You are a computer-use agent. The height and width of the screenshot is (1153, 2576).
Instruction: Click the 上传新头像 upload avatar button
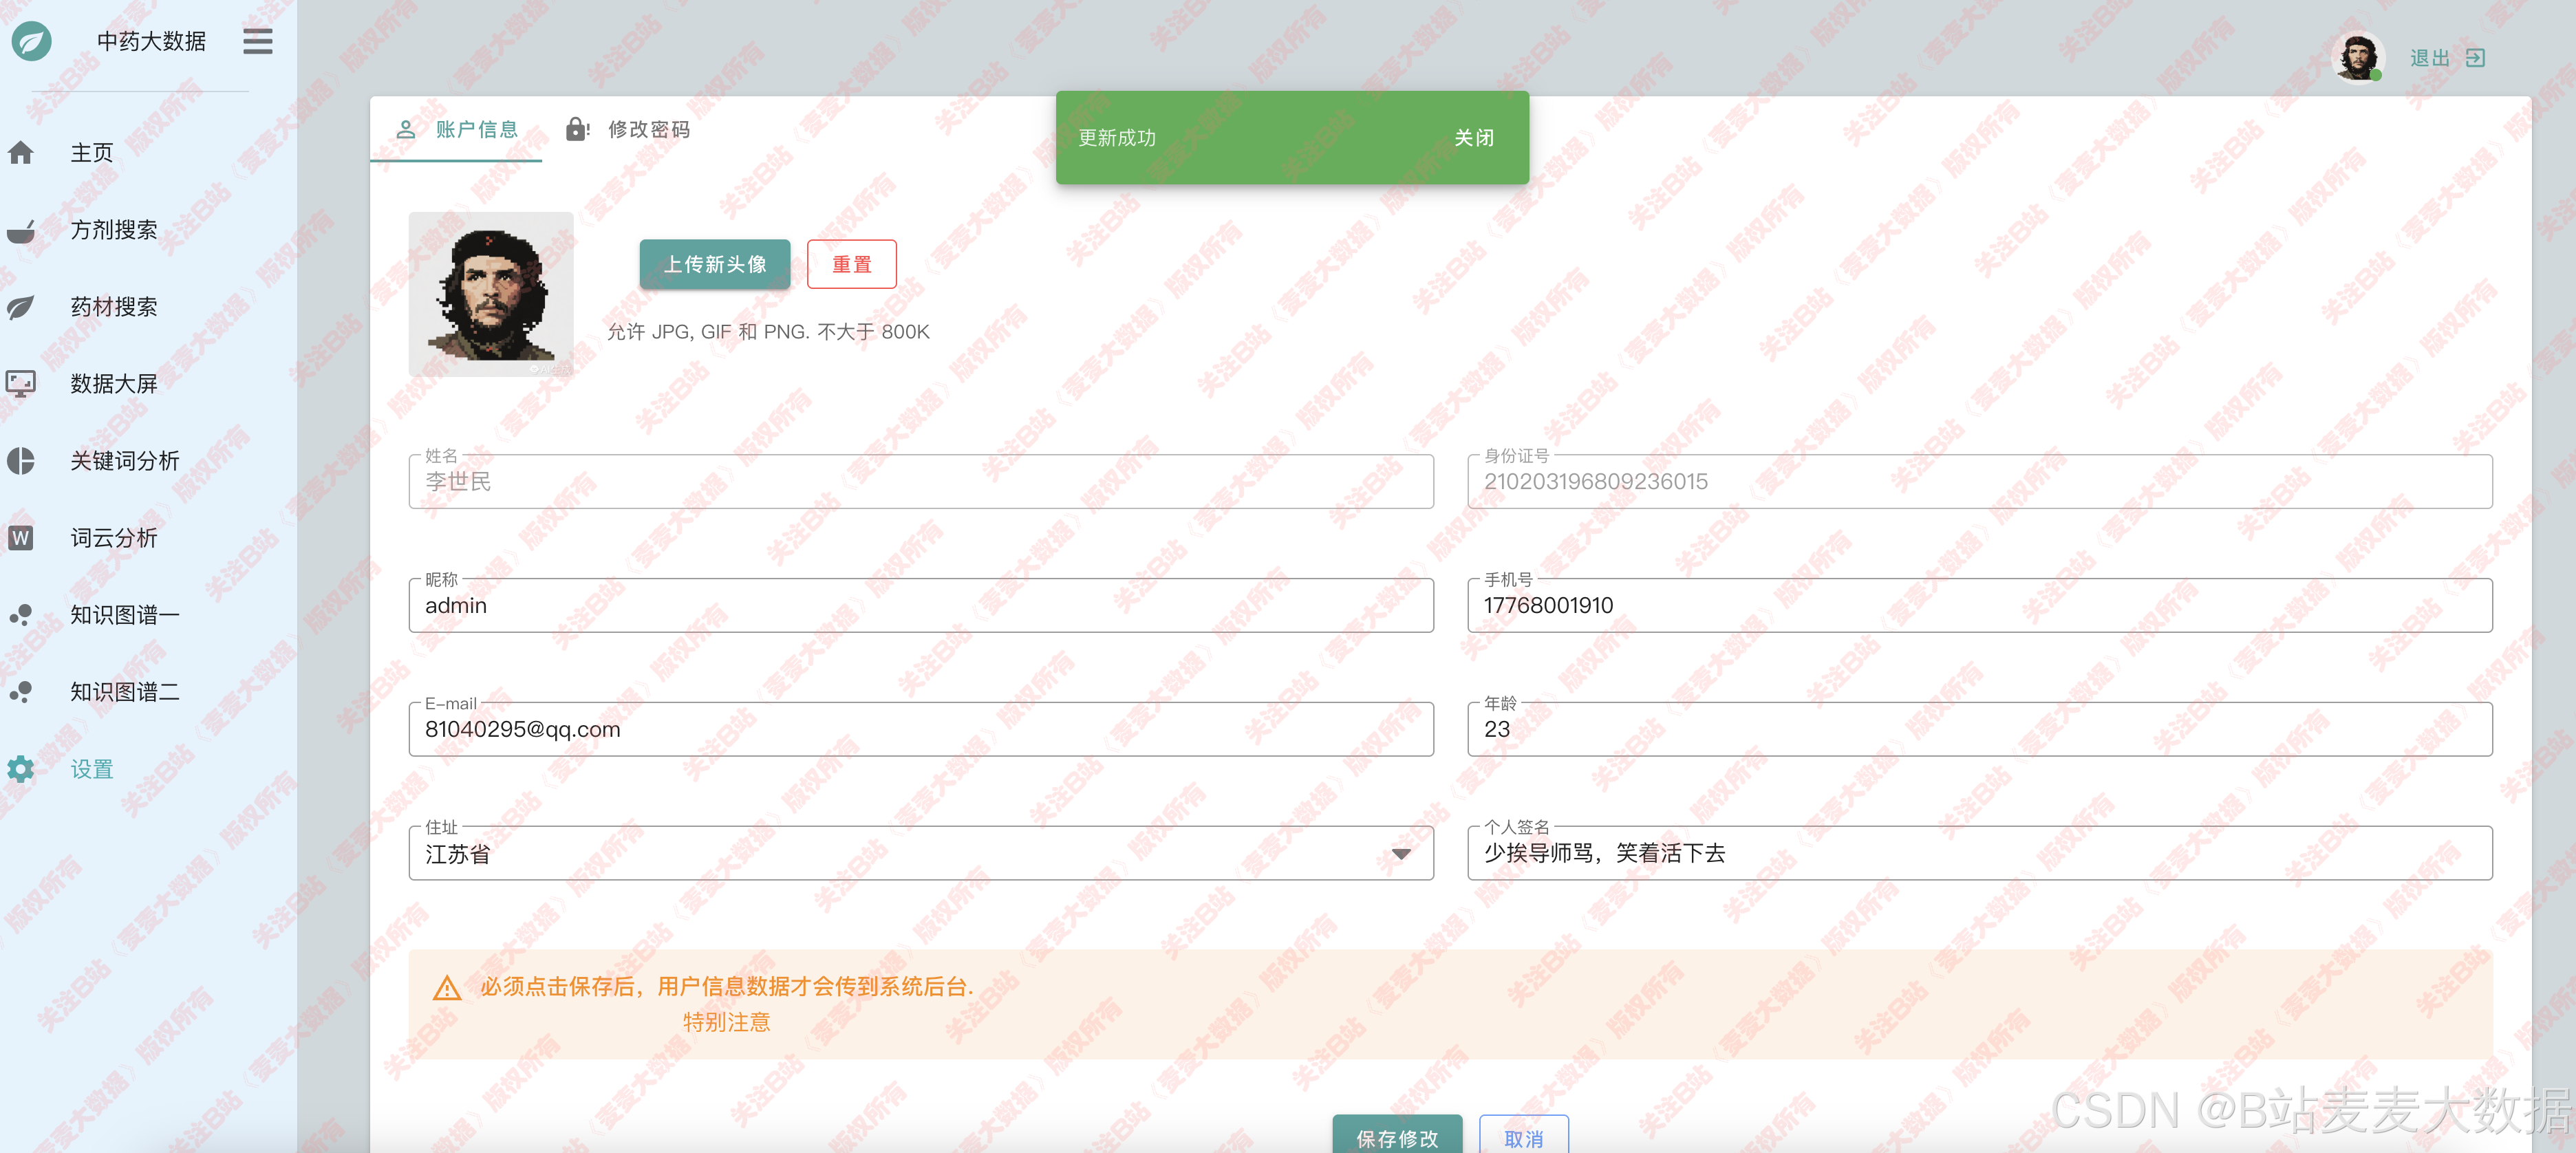pos(714,264)
